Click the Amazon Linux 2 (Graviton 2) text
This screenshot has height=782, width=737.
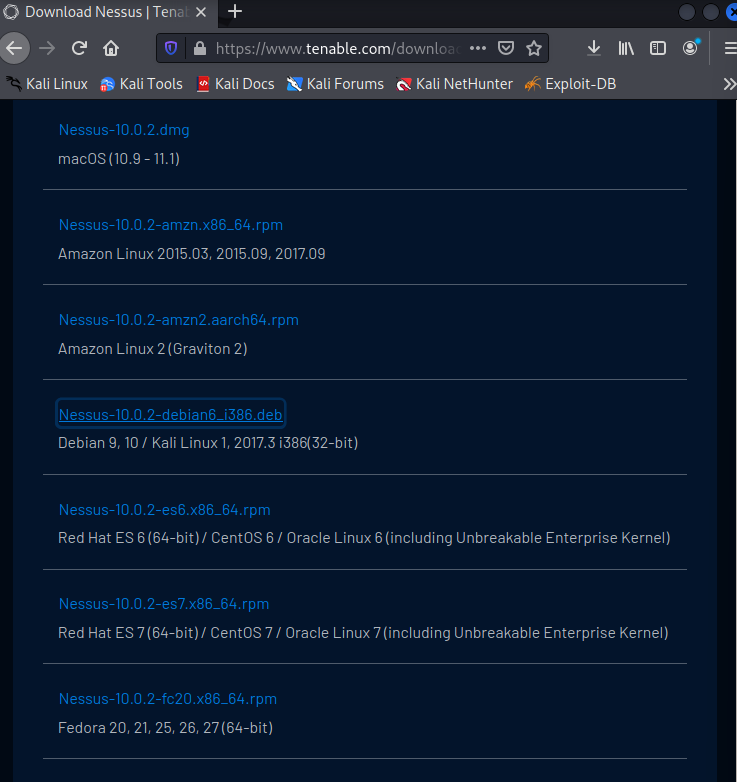tap(153, 349)
